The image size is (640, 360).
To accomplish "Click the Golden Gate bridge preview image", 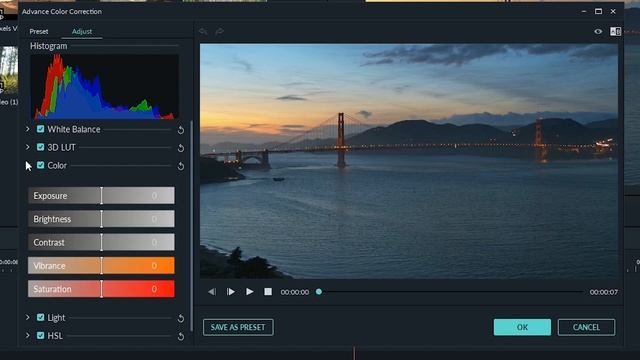I will (409, 161).
